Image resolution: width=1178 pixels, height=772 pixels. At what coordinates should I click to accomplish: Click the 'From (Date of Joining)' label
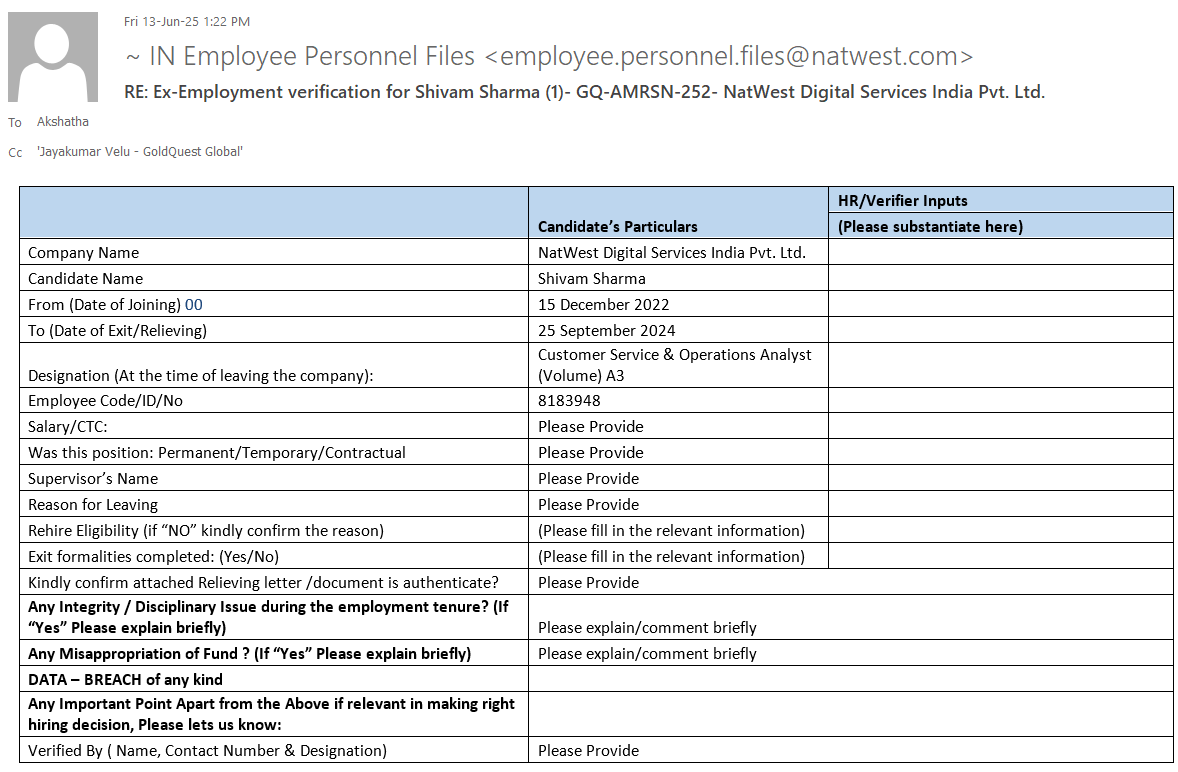(x=104, y=305)
